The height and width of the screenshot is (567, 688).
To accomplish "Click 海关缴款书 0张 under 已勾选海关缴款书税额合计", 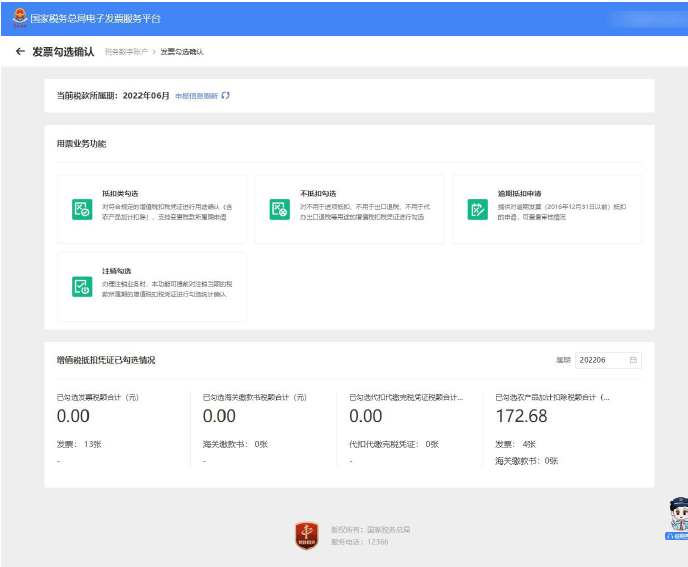I will [x=235, y=444].
